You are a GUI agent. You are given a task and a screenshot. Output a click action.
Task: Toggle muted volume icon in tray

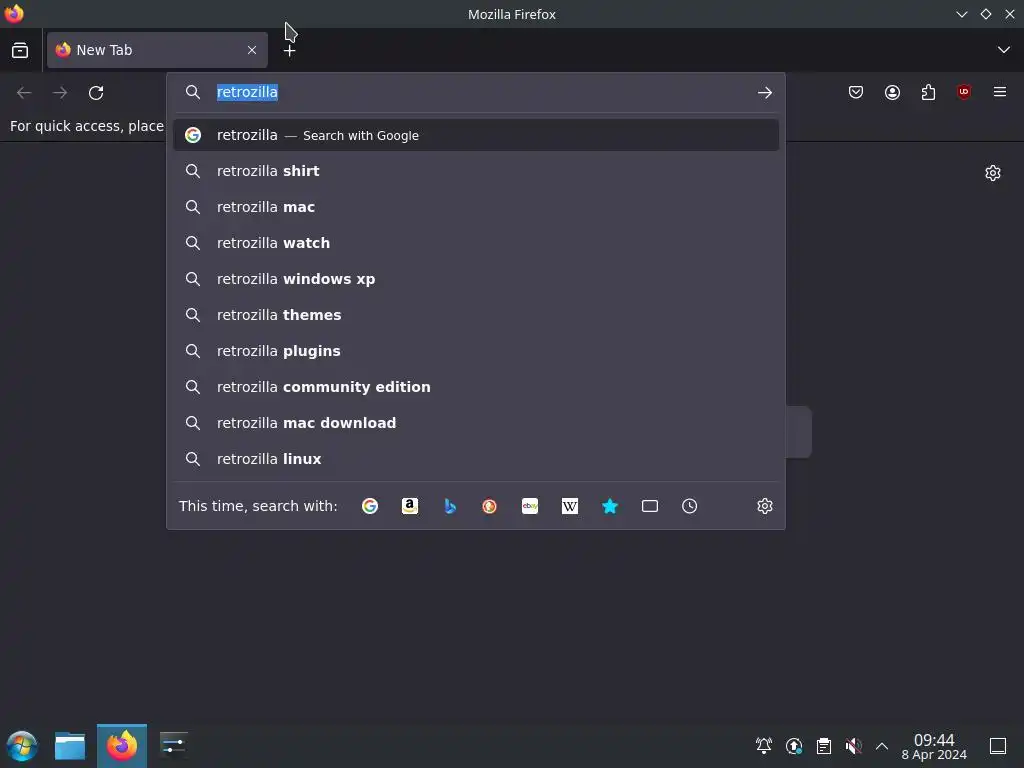point(854,746)
